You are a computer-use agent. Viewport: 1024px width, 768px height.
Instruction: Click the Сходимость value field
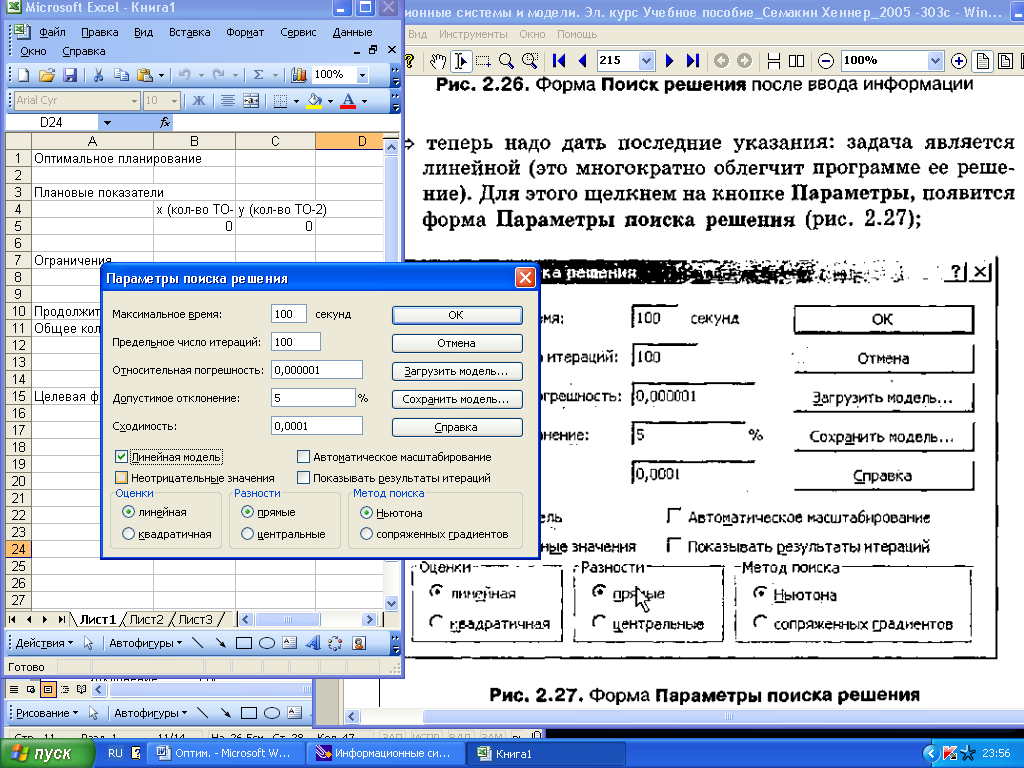click(x=317, y=426)
